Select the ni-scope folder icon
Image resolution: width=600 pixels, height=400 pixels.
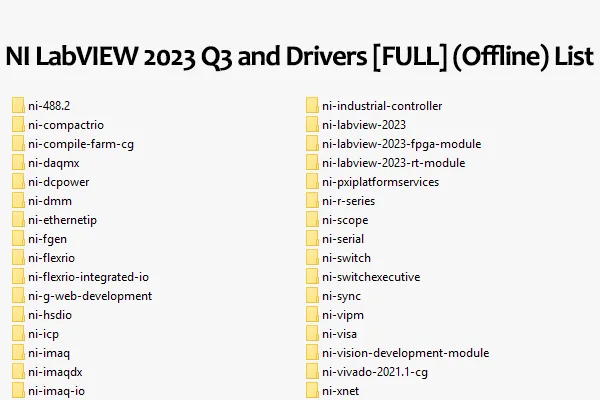(312, 219)
